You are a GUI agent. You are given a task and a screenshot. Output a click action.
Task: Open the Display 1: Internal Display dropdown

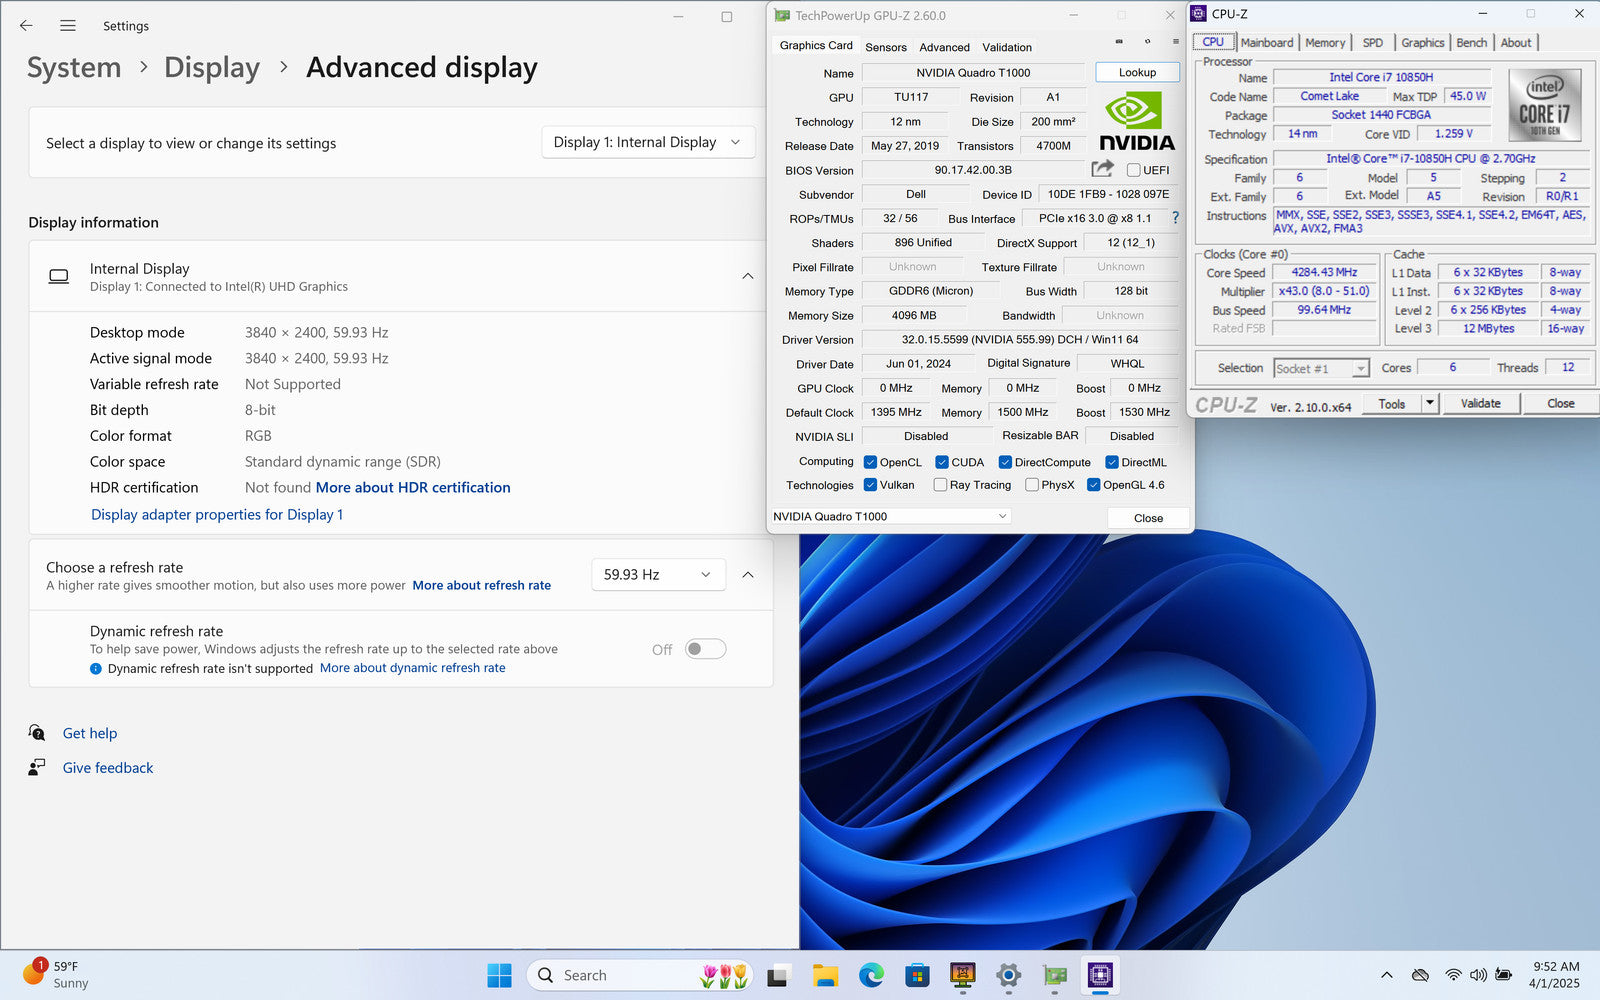(x=647, y=143)
